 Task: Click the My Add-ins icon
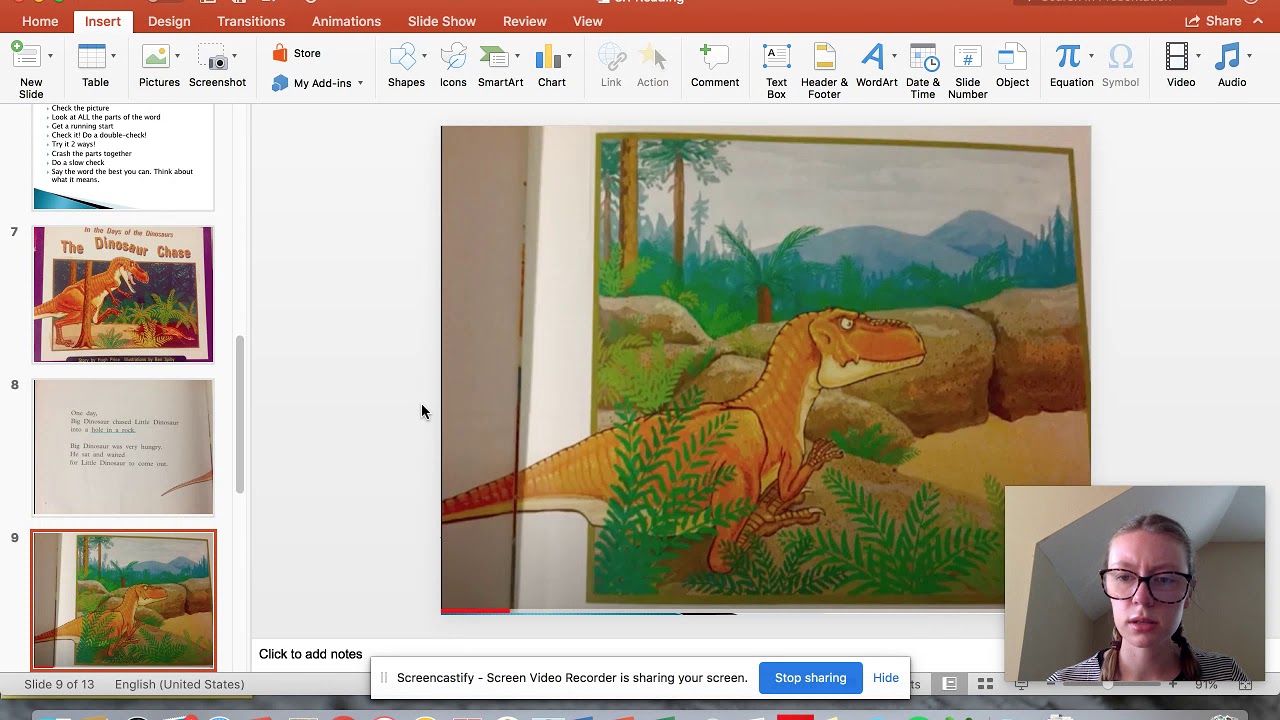(x=280, y=83)
